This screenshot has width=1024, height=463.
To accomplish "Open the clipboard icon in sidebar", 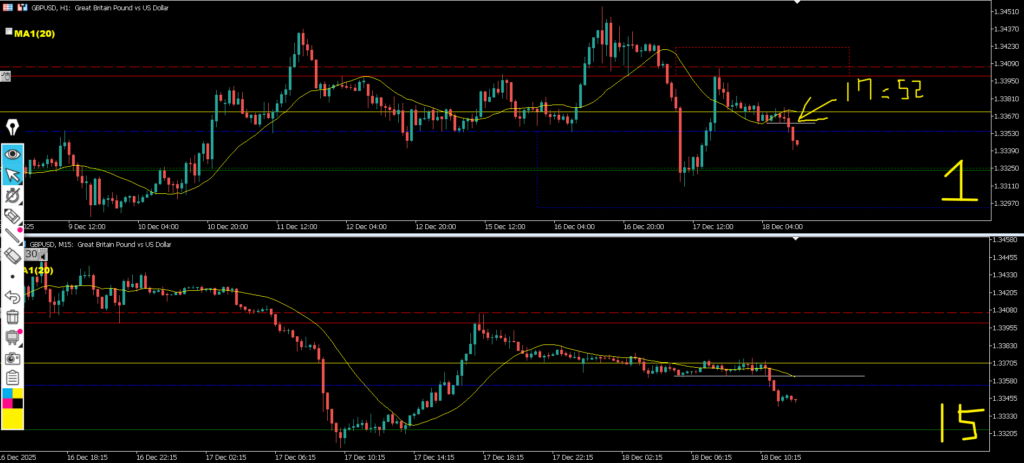I will (x=13, y=377).
